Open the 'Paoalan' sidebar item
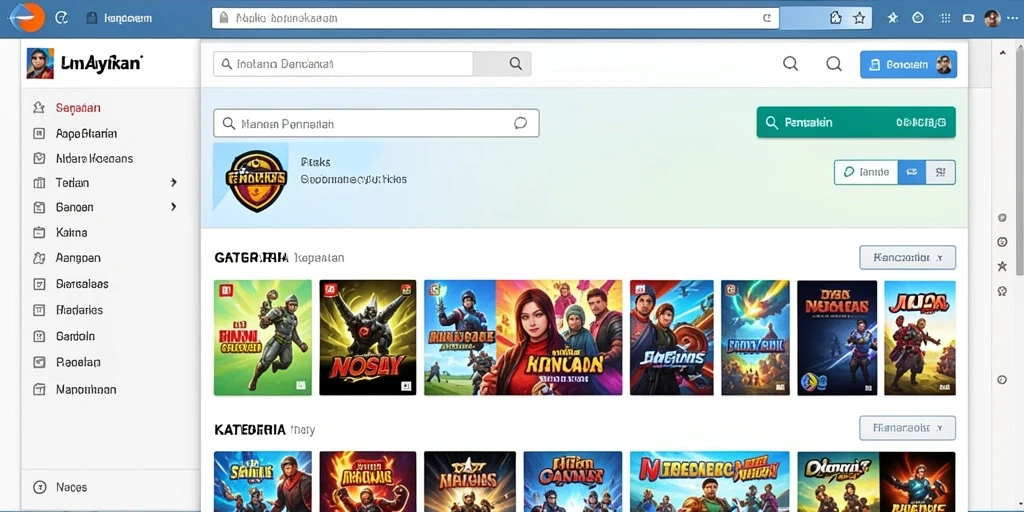 pyautogui.click(x=78, y=362)
